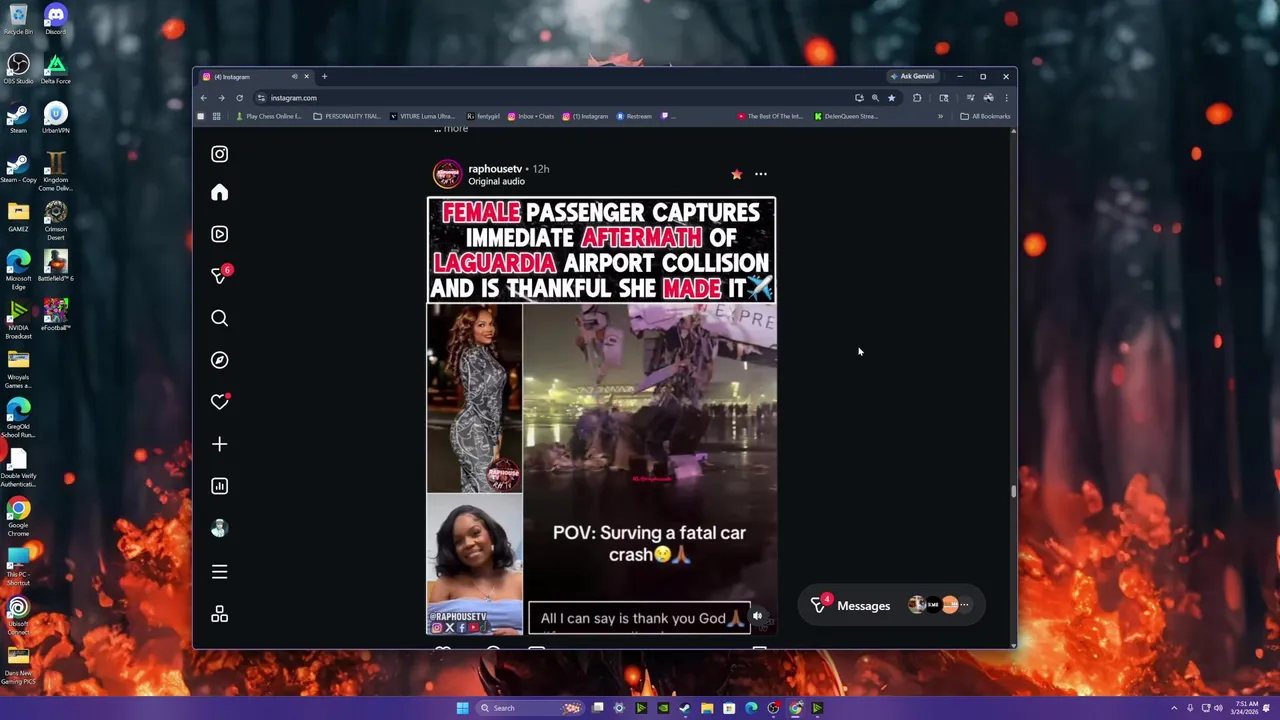Open the Windows Start button
This screenshot has width=1280, height=720.
pyautogui.click(x=462, y=708)
